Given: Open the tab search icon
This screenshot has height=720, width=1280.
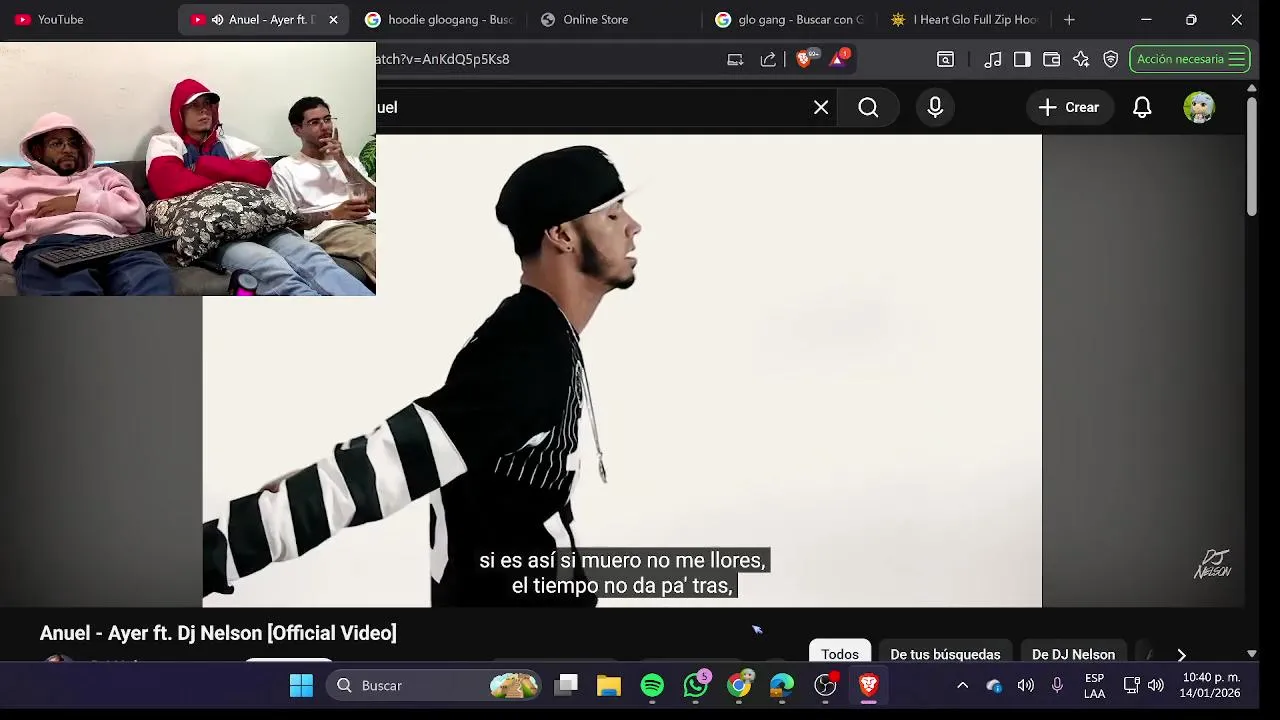Looking at the screenshot, I should 945,59.
